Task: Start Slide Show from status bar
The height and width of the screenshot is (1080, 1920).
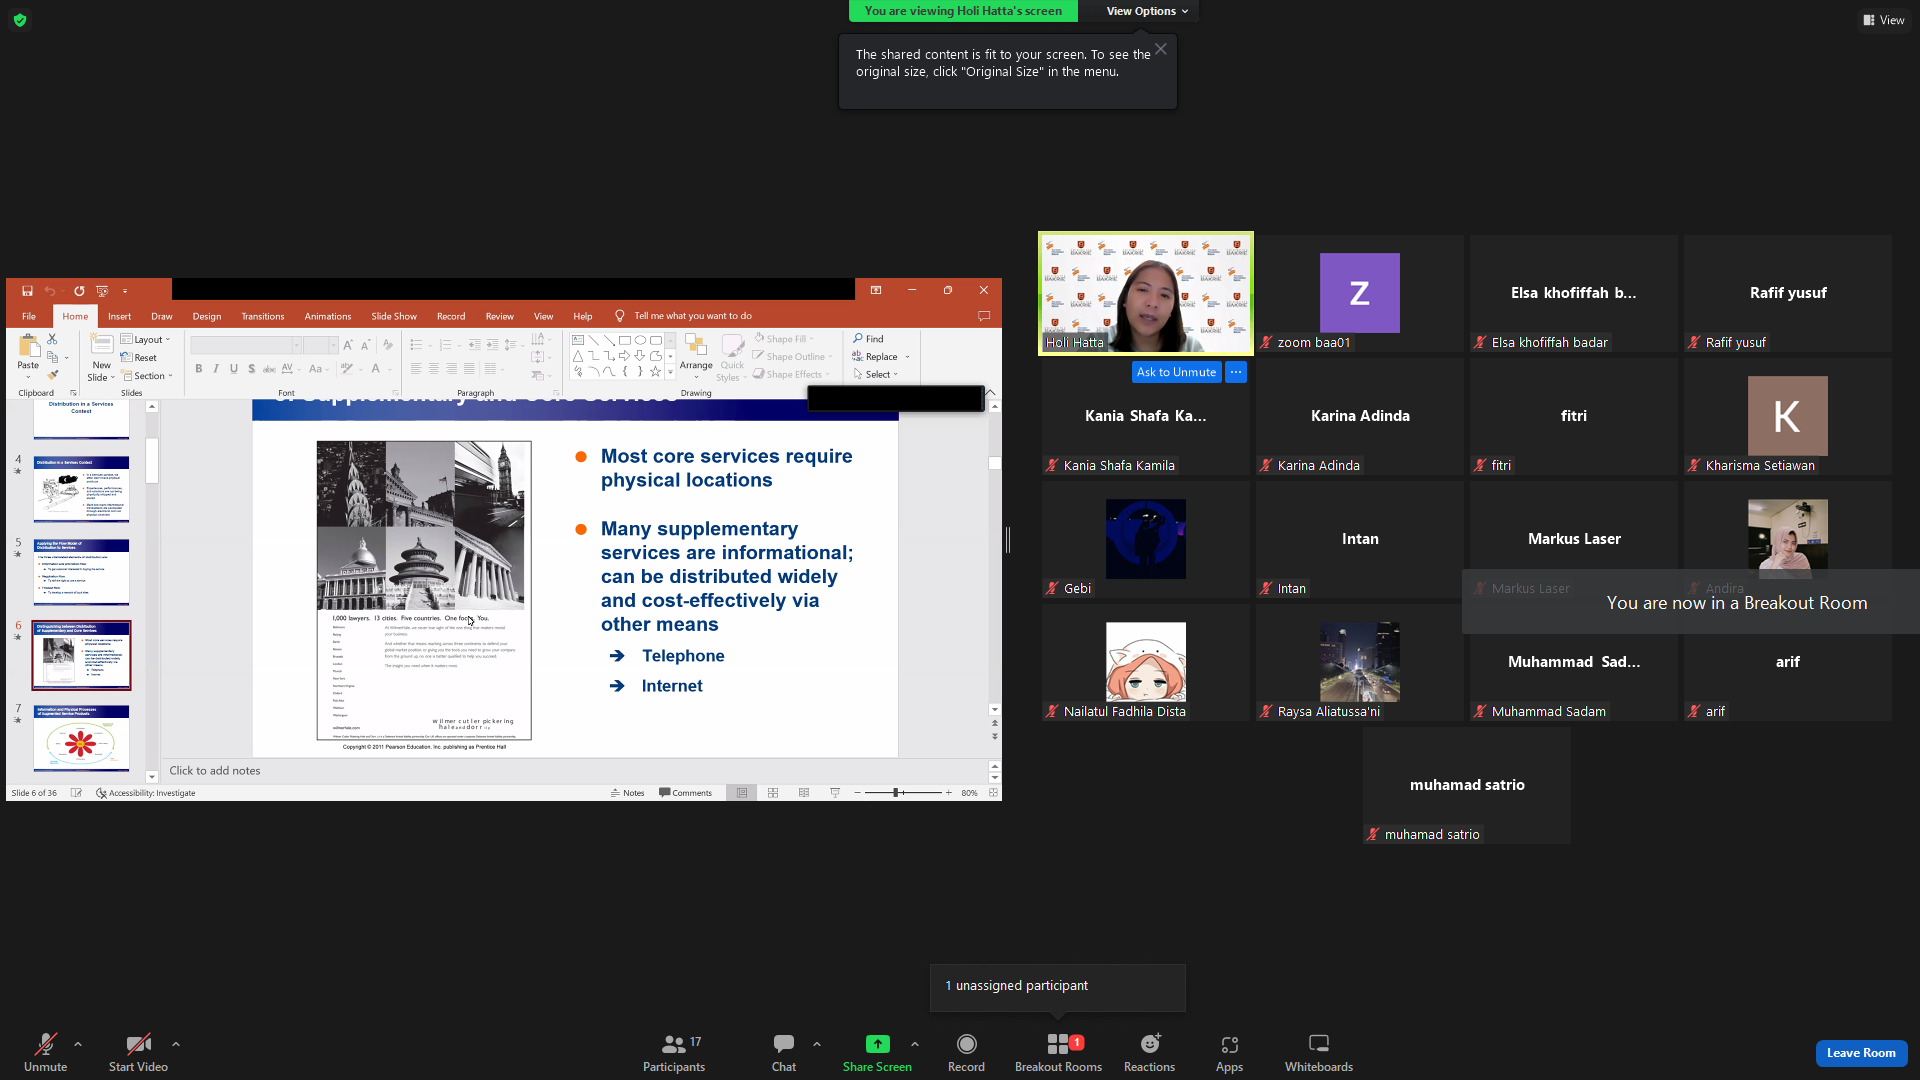Action: [835, 793]
